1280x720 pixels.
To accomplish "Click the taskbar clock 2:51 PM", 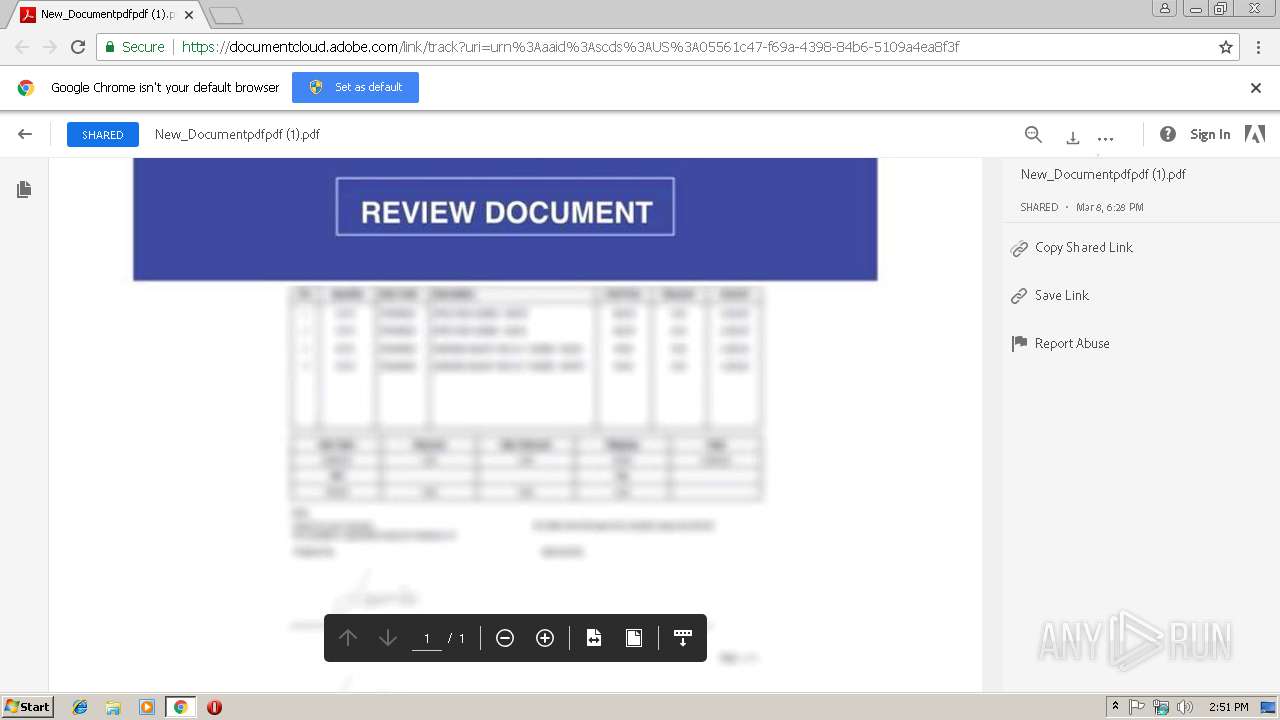I will [1229, 707].
